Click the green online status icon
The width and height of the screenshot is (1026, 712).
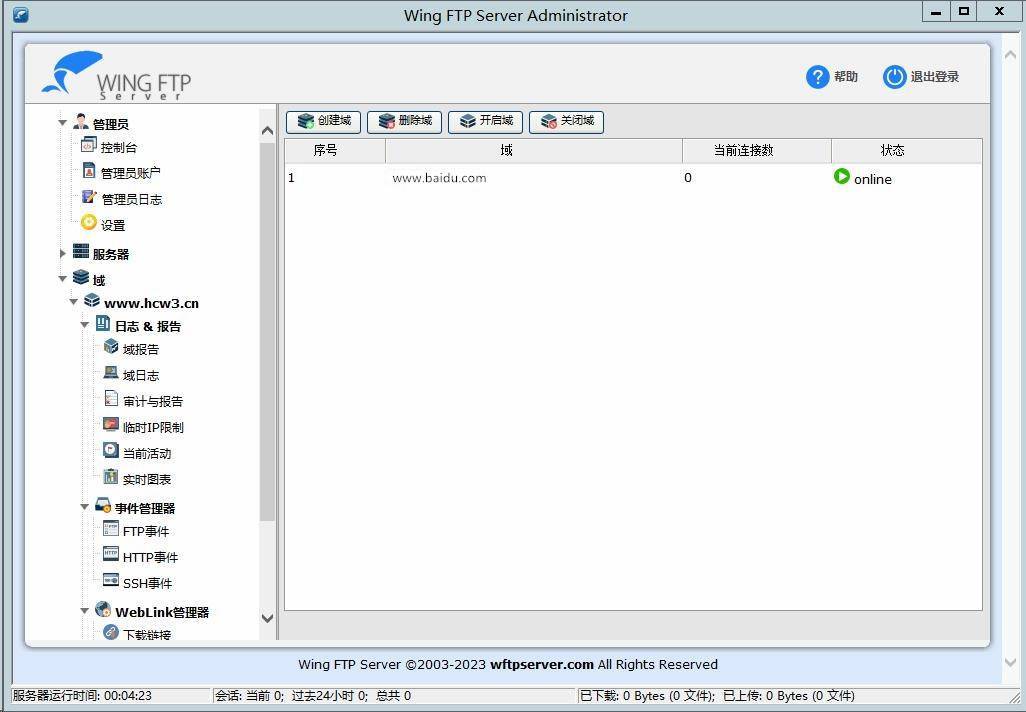[x=842, y=177]
